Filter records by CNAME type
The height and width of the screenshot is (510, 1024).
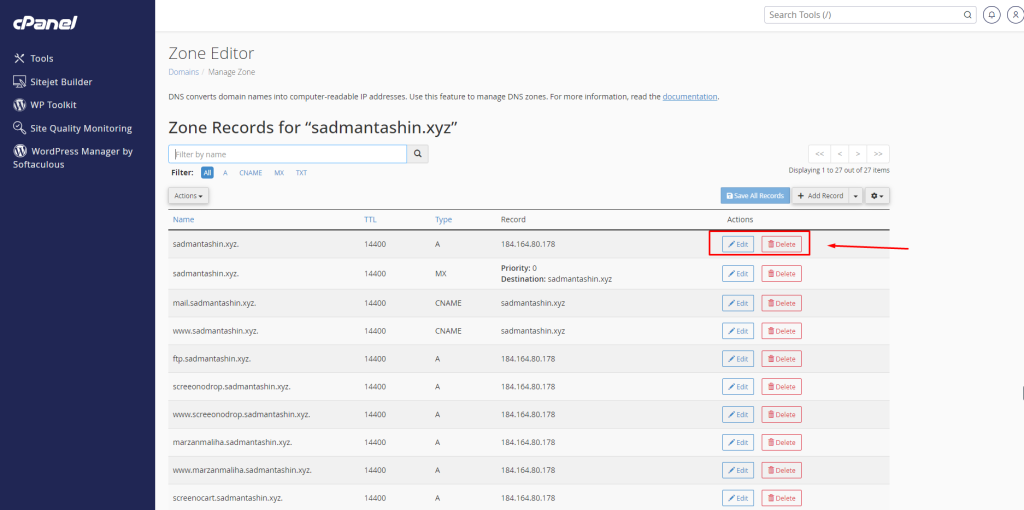[x=250, y=173]
